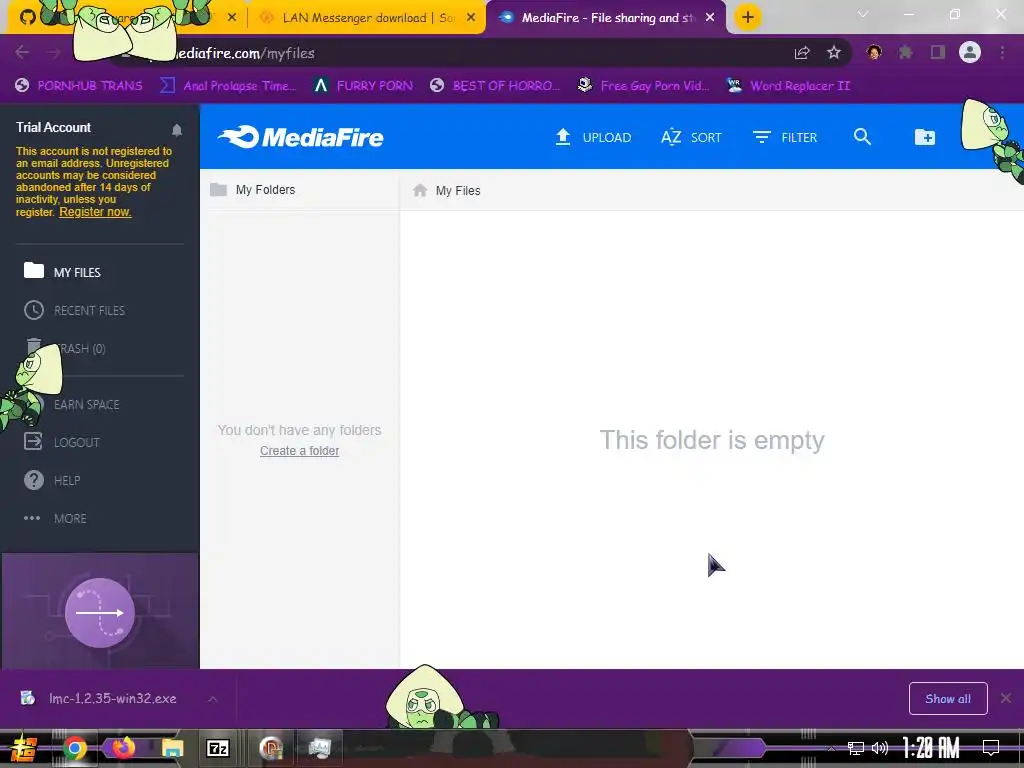This screenshot has height=768, width=1024.
Task: Open Chrome from the taskbar
Action: (x=74, y=748)
